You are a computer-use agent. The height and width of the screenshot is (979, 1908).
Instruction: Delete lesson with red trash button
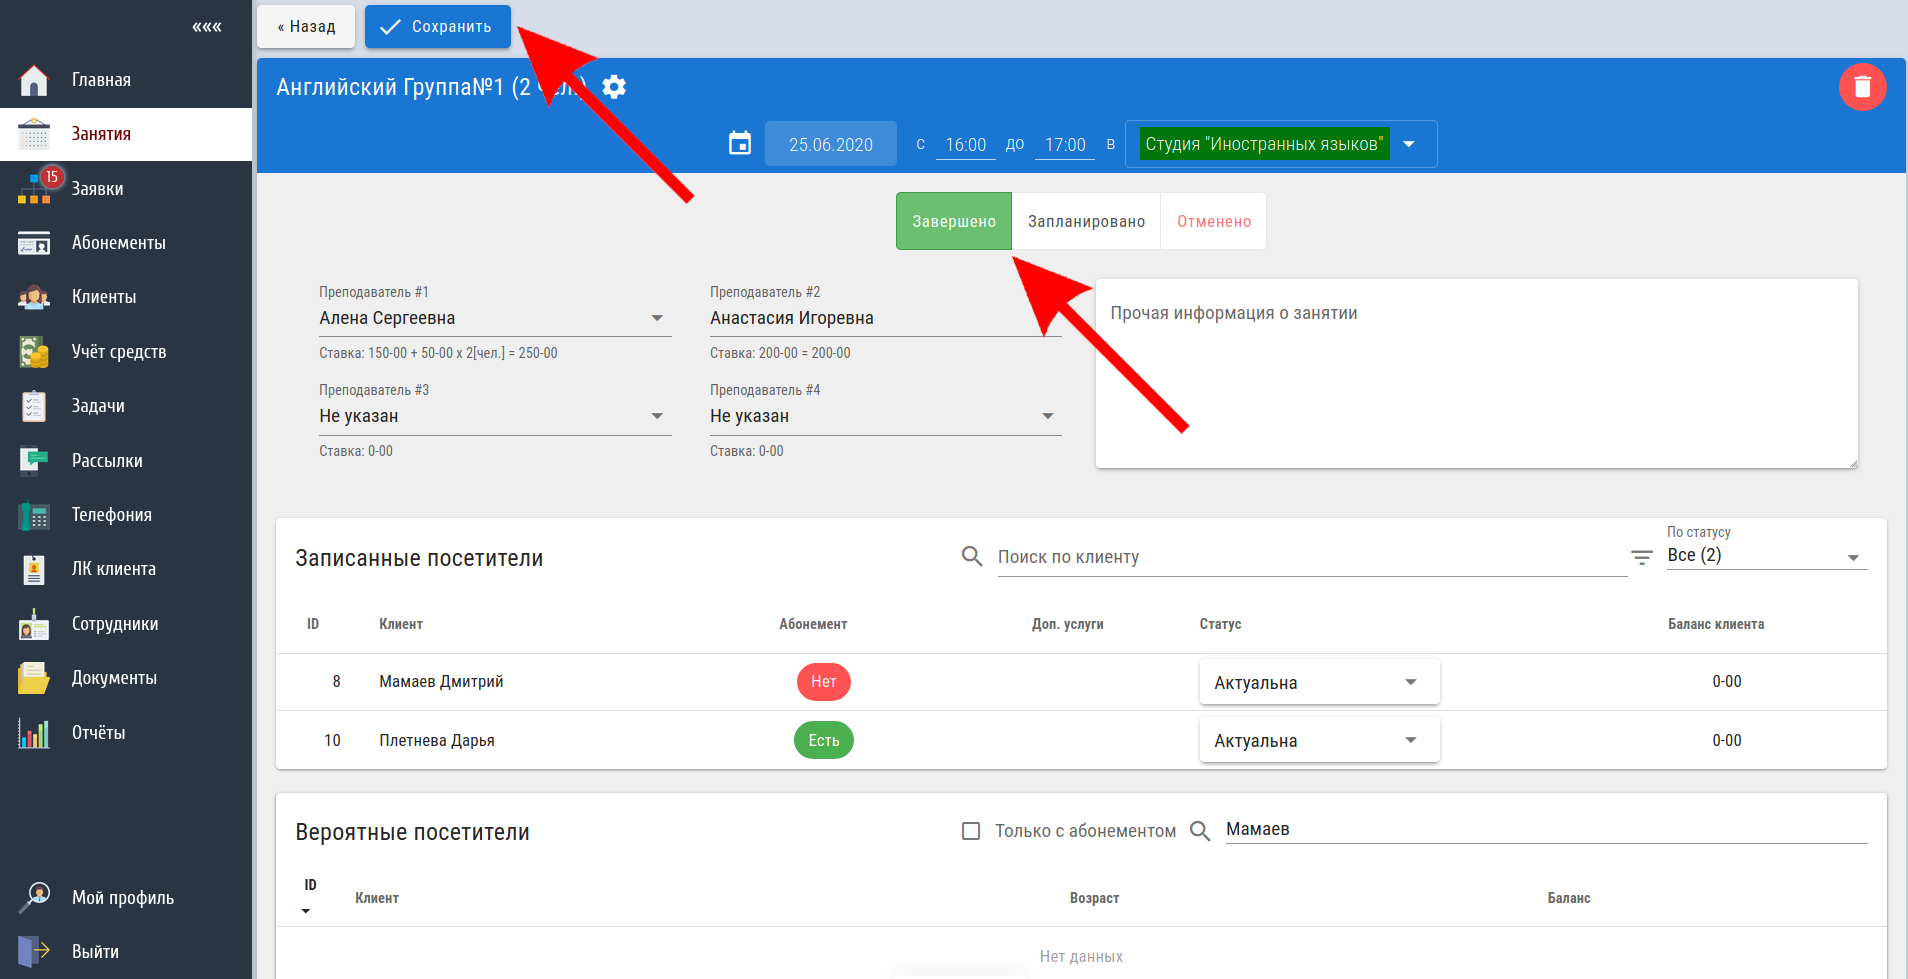[x=1863, y=87]
